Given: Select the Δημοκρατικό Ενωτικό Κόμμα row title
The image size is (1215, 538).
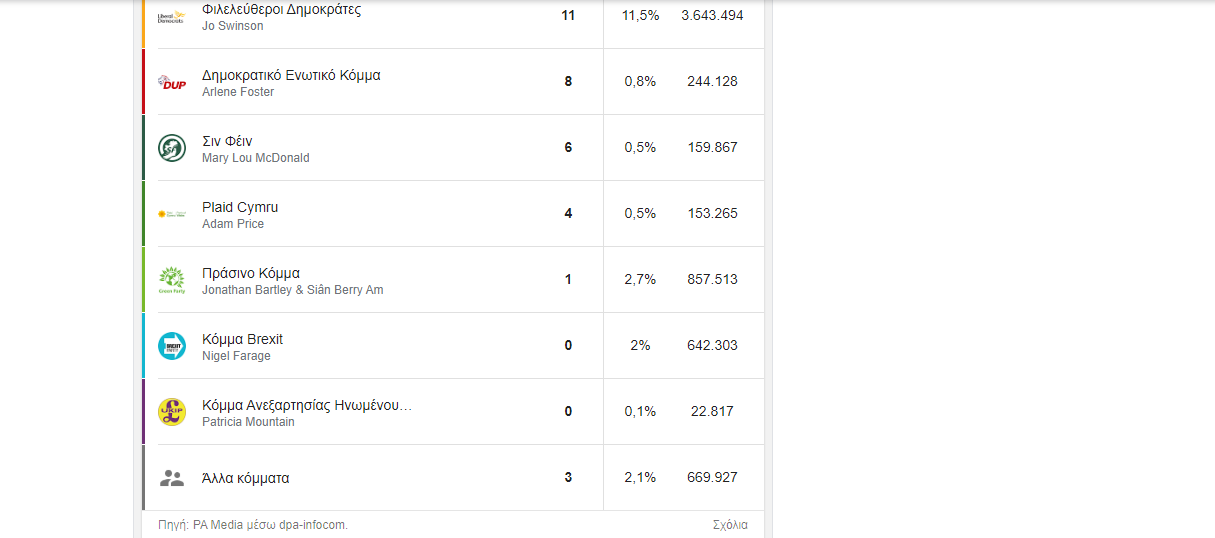Looking at the screenshot, I should click(x=291, y=75).
